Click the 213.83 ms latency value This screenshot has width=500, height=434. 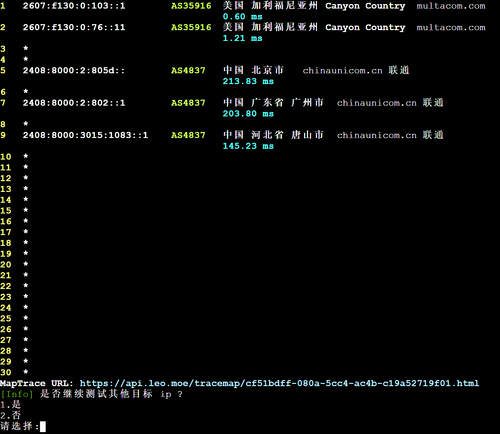248,81
